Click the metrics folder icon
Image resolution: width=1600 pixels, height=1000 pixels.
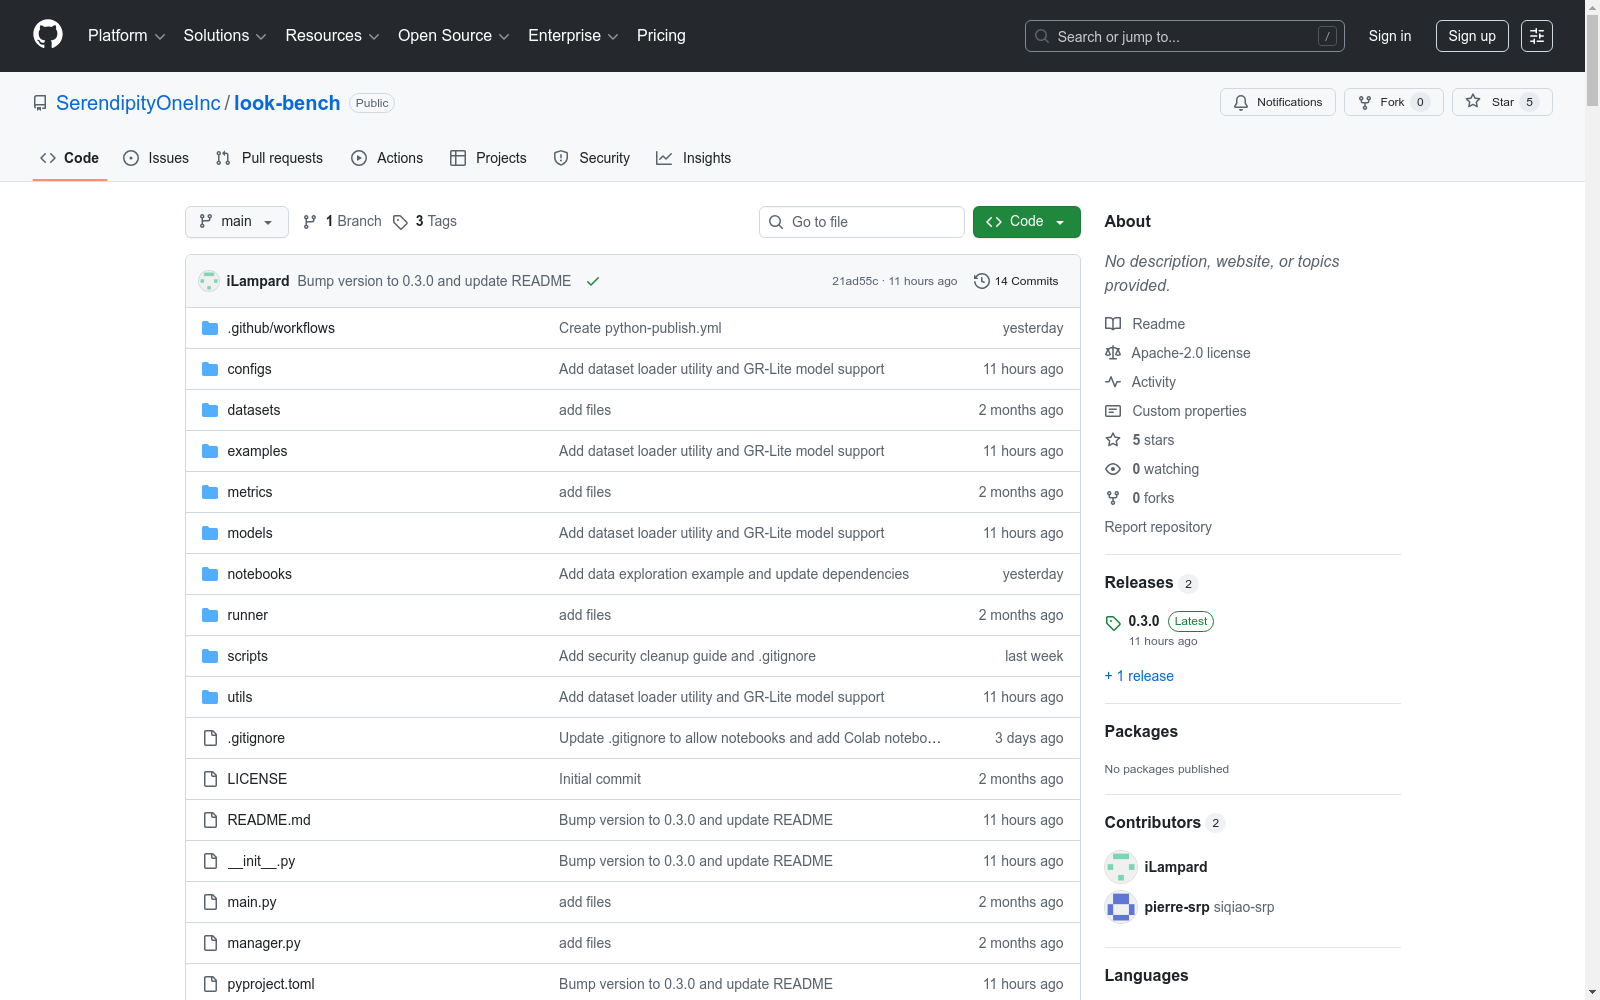(210, 492)
